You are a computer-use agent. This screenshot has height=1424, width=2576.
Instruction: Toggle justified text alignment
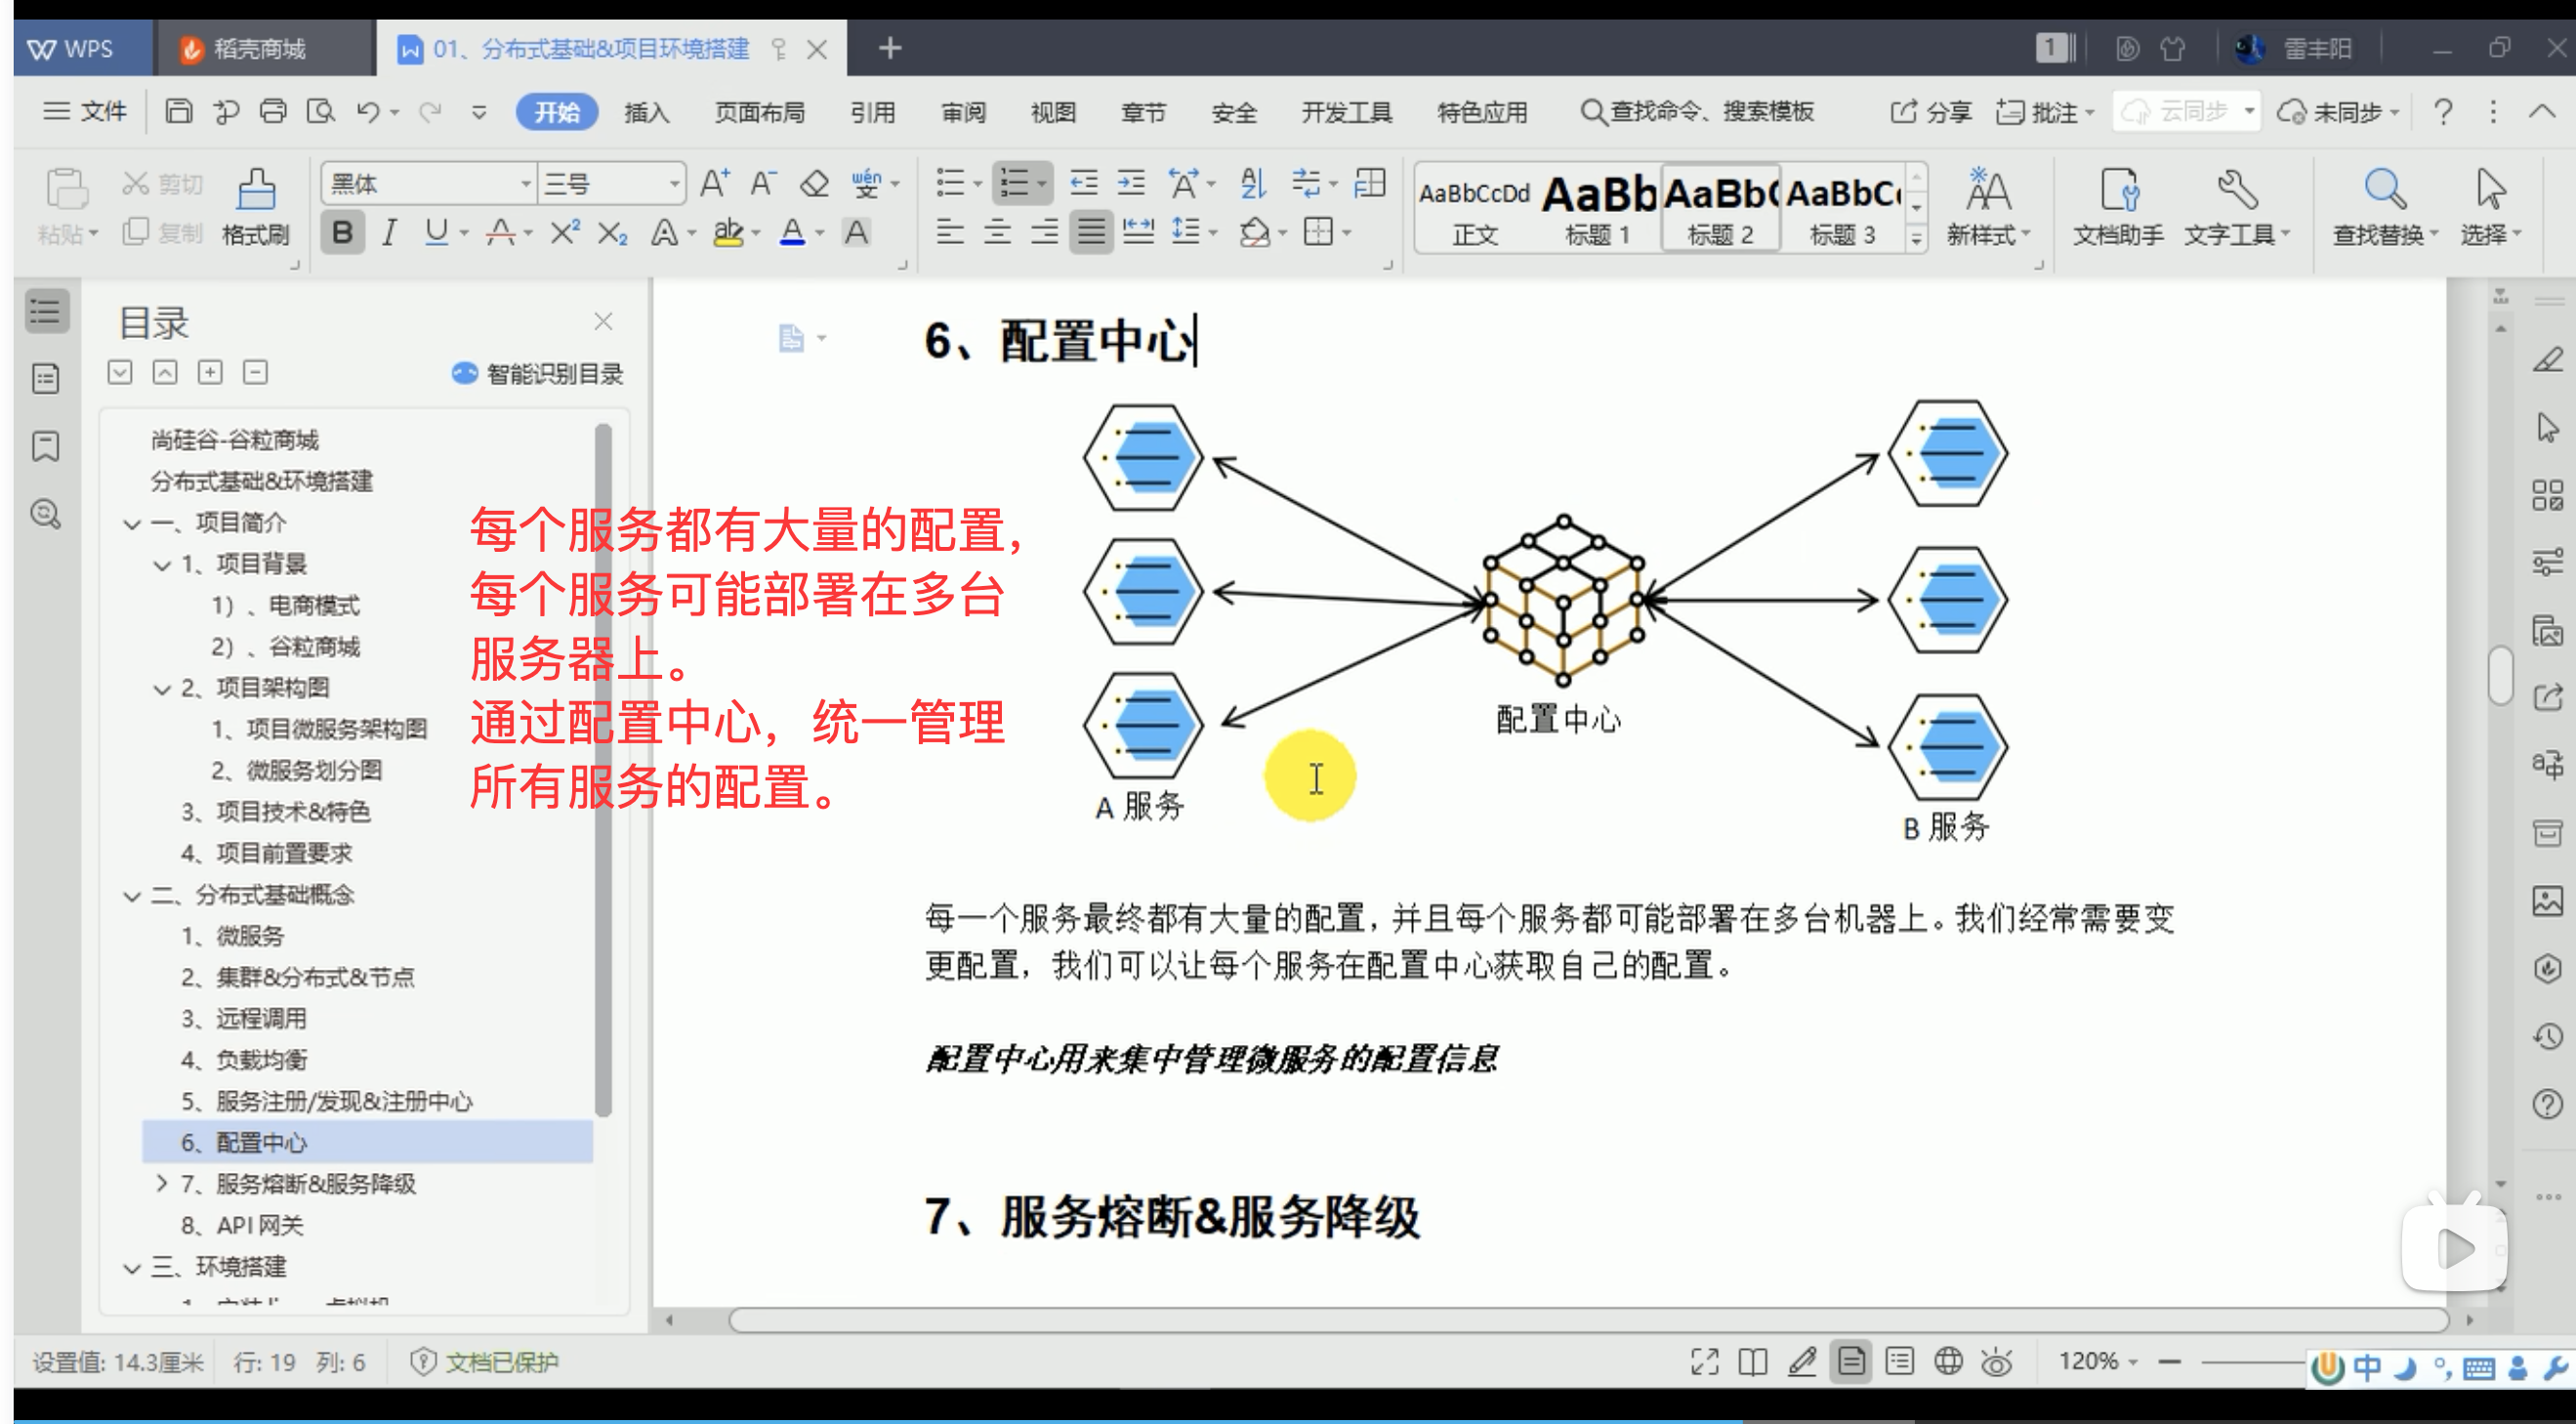(1091, 233)
